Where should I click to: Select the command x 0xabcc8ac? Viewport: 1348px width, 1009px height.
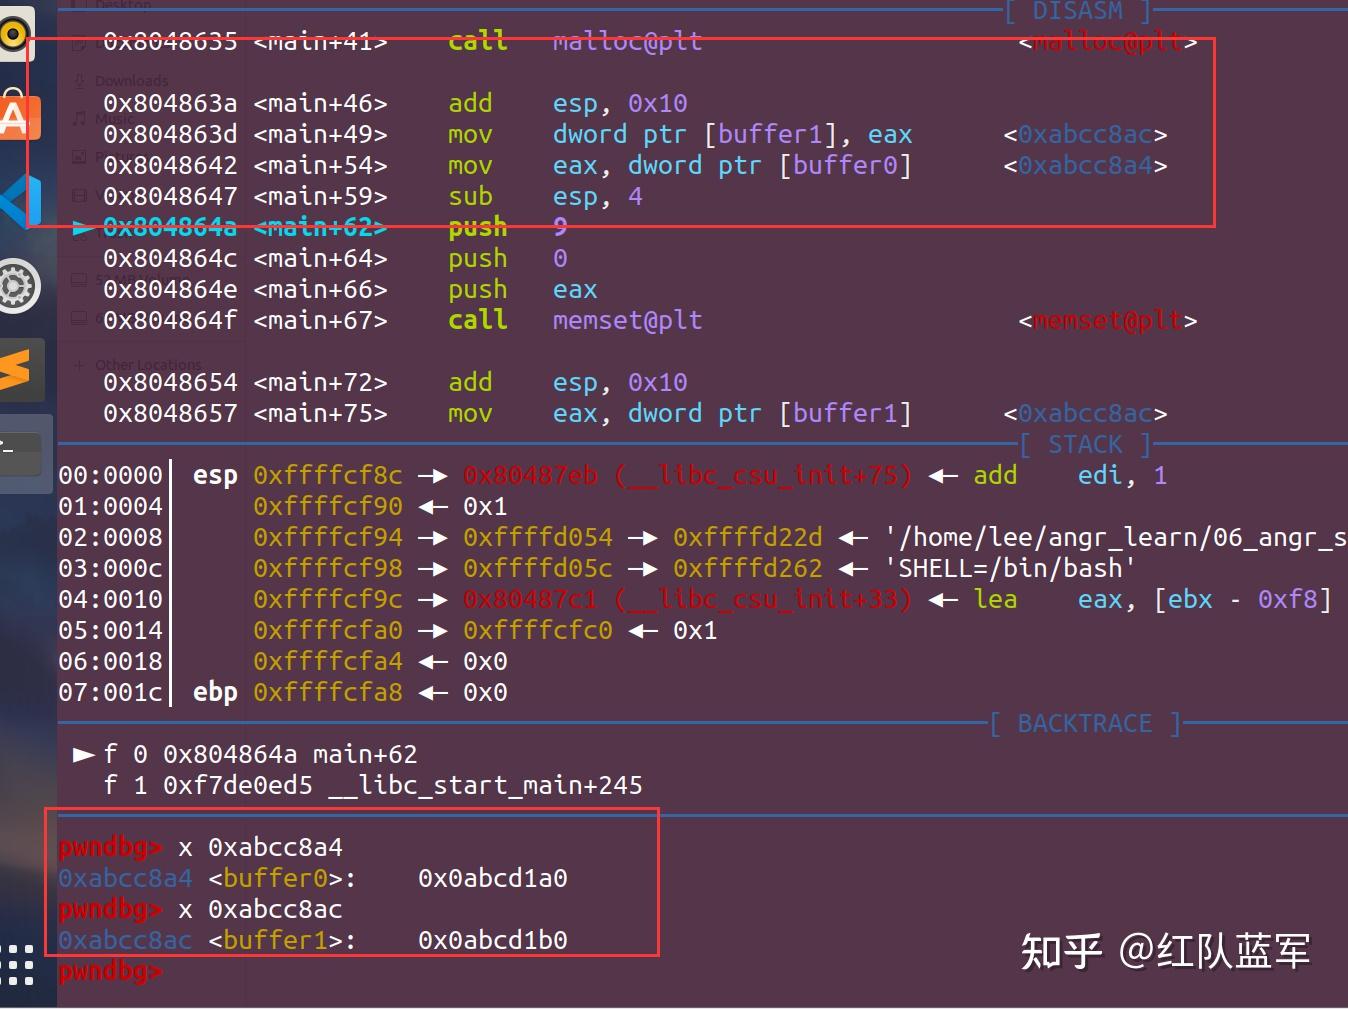point(260,909)
